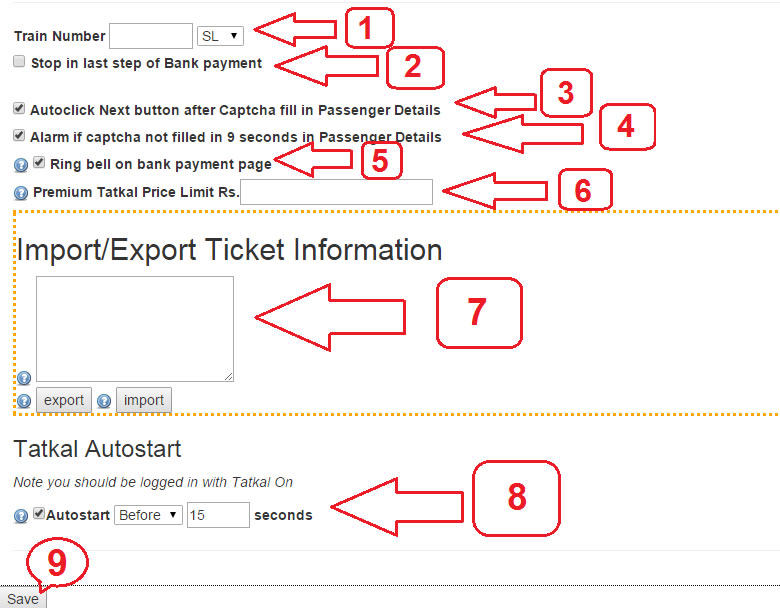Click the Premium Tatkal Price Limit field
Screen dimensions: 780x608
[x=336, y=192]
